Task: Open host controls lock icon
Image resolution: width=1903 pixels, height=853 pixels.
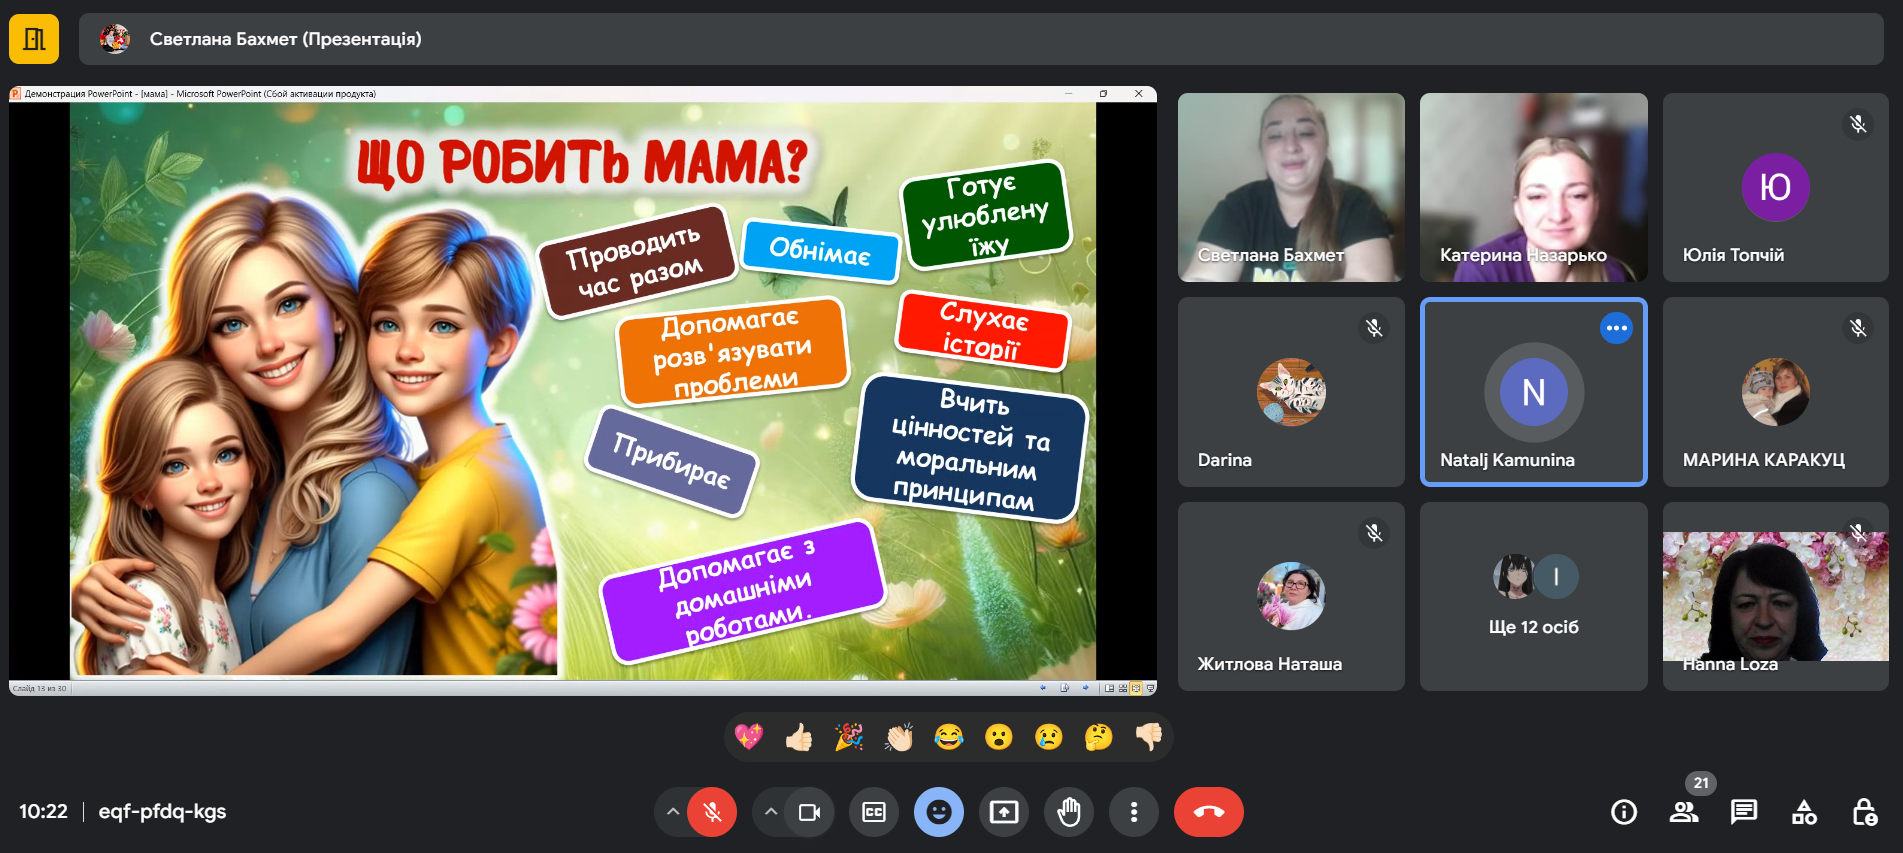Action: tap(1864, 812)
